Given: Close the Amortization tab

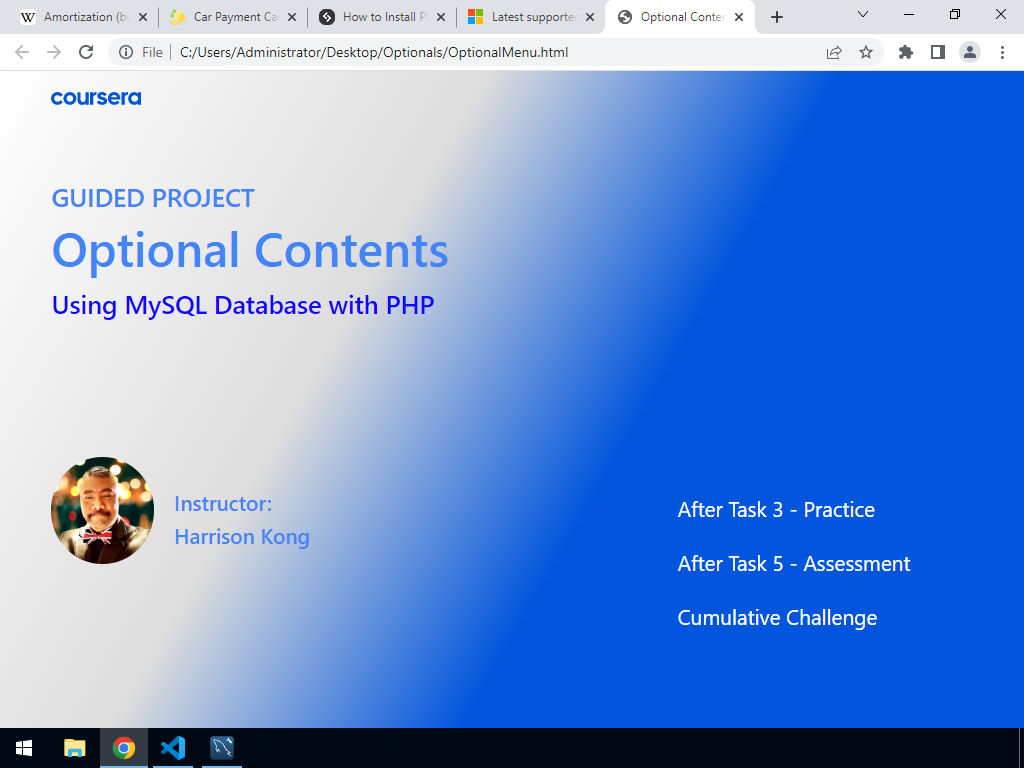Looking at the screenshot, I should tap(143, 18).
